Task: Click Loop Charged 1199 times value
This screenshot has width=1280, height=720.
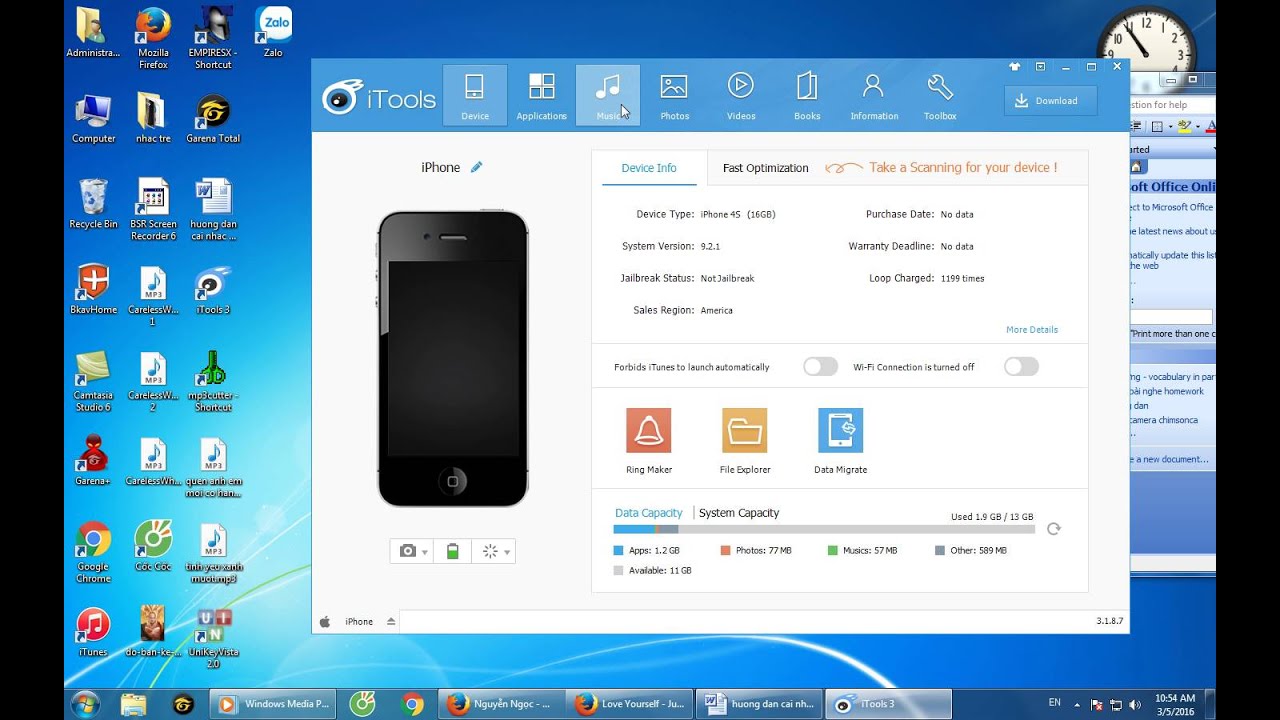Action: point(962,278)
